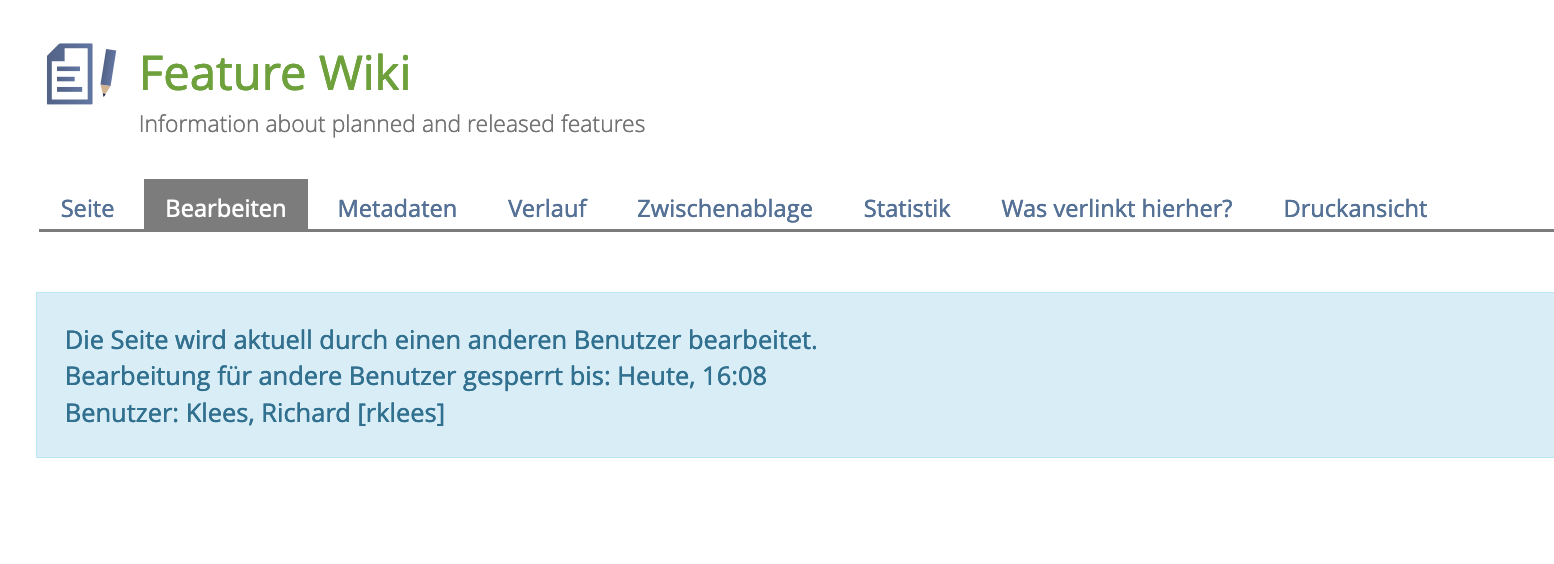
Task: Click the Feature Wiki title
Action: click(275, 73)
